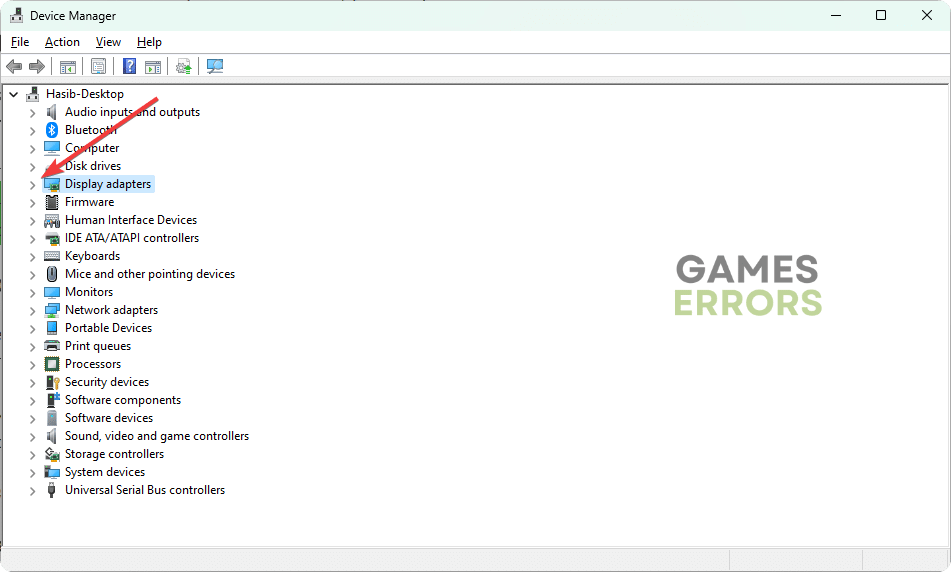
Task: Open the File menu
Action: 20,42
